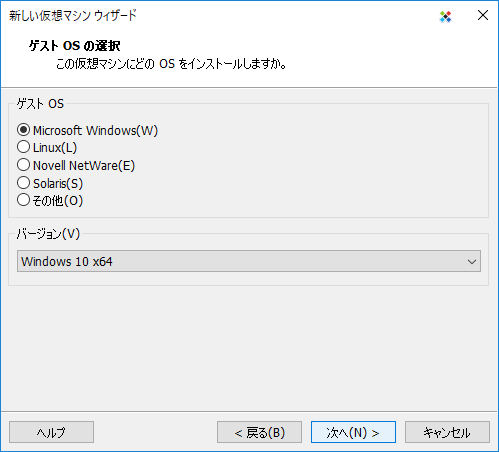Open the Windows 10 x64 combo box
The height and width of the screenshot is (452, 499).
(249, 261)
